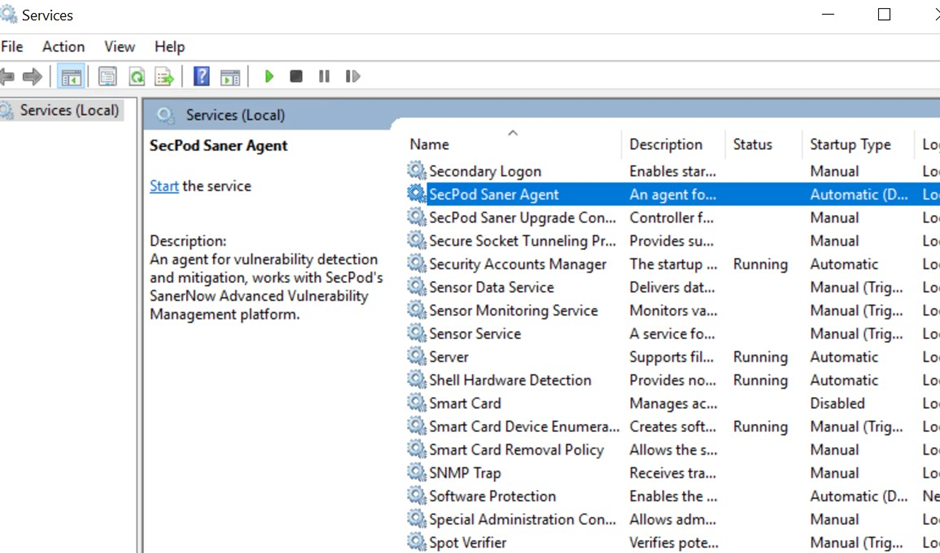This screenshot has width=940, height=553.
Task: Select Secure Socket Tunneling Pr... service name
Action: pyautogui.click(x=522, y=241)
